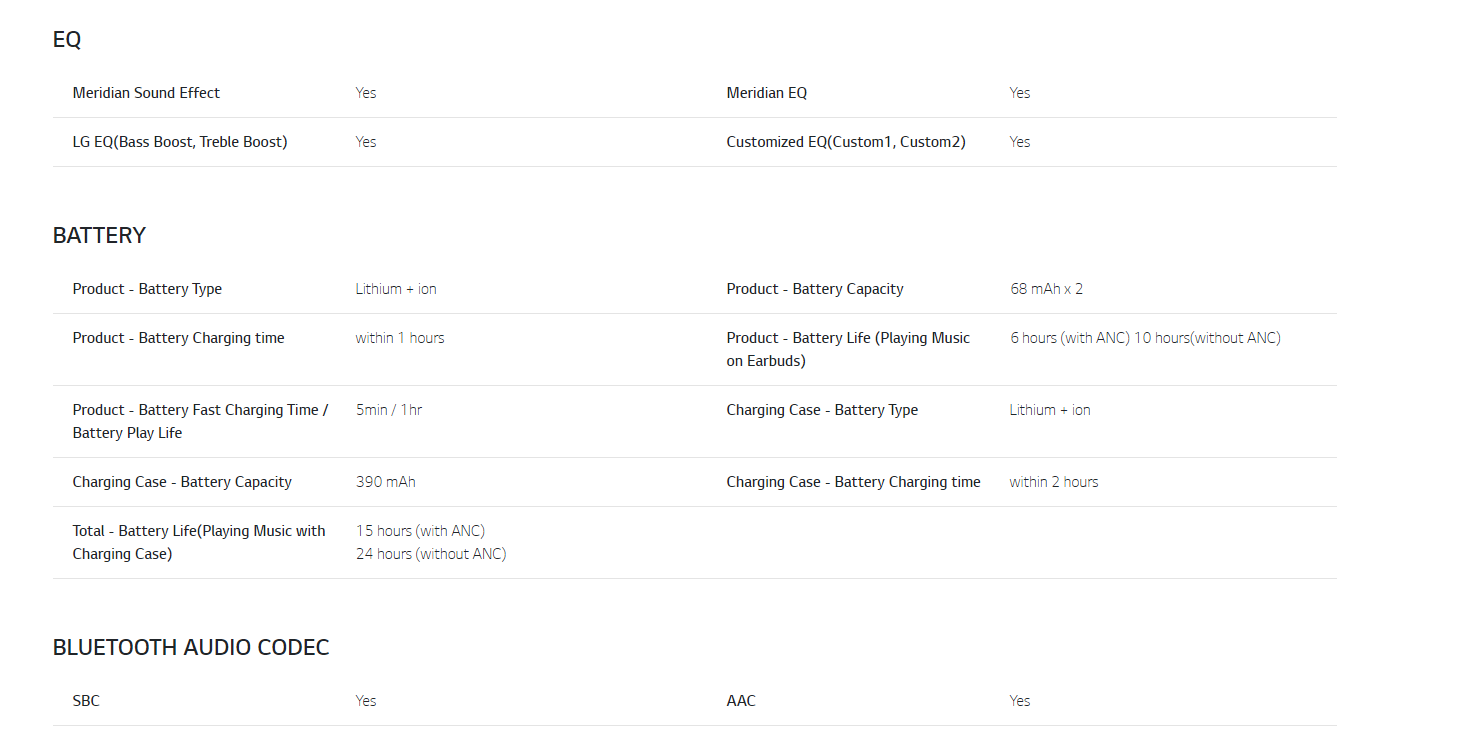Click the within 2 hours charging value
This screenshot has width=1471, height=752.
[x=1053, y=482]
